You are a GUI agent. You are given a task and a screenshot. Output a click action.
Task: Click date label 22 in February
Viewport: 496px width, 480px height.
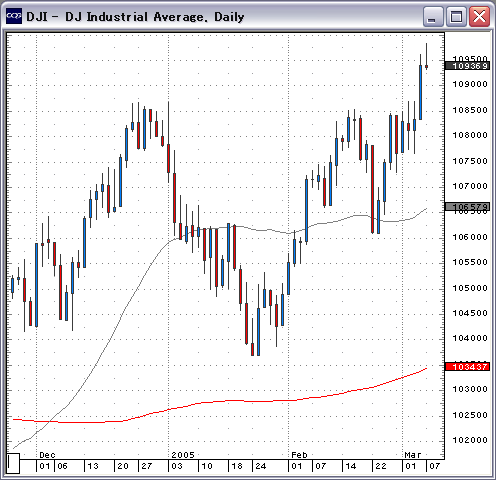(x=381, y=466)
